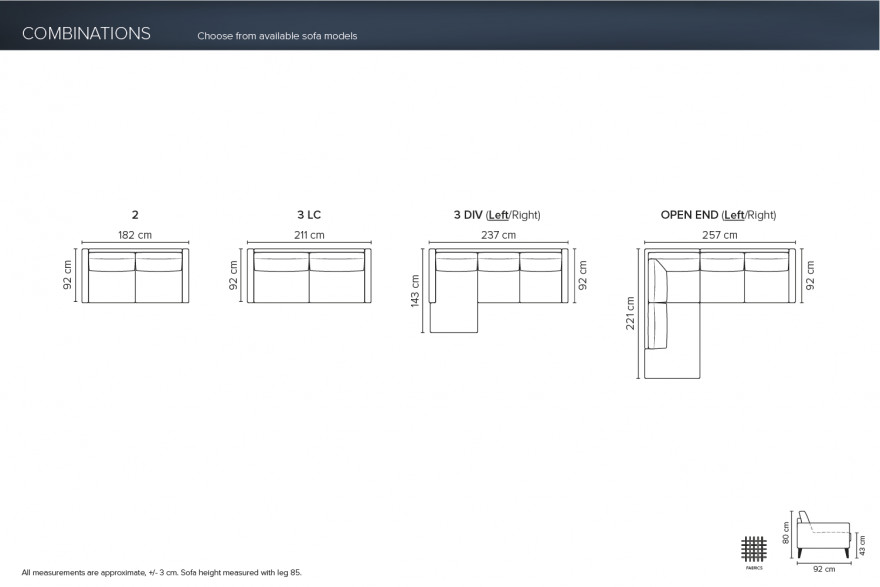Click '92 cm' depth of 2-seater
The image size is (880, 587).
[67, 275]
